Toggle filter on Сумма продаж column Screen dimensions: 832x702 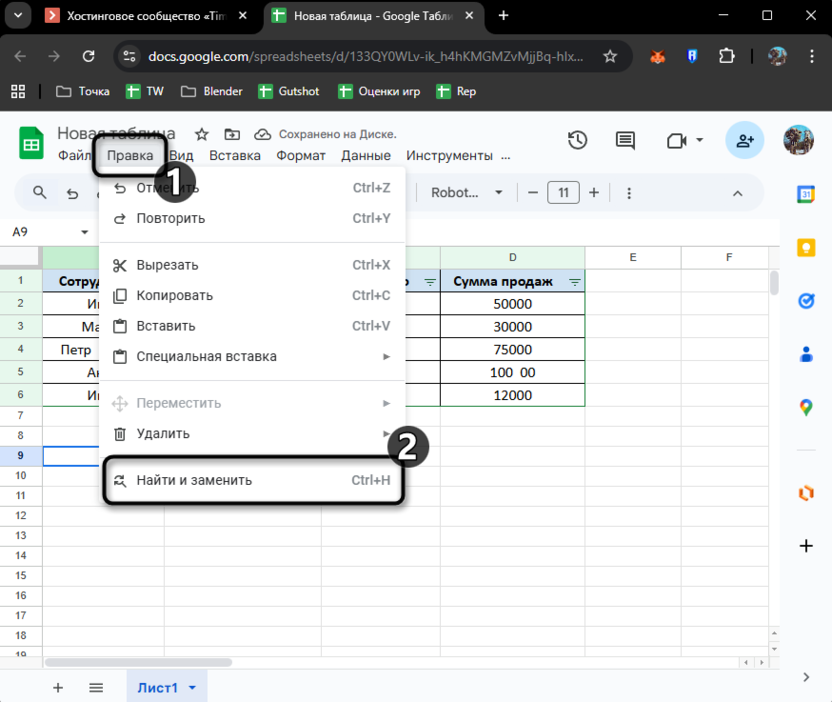coord(575,283)
